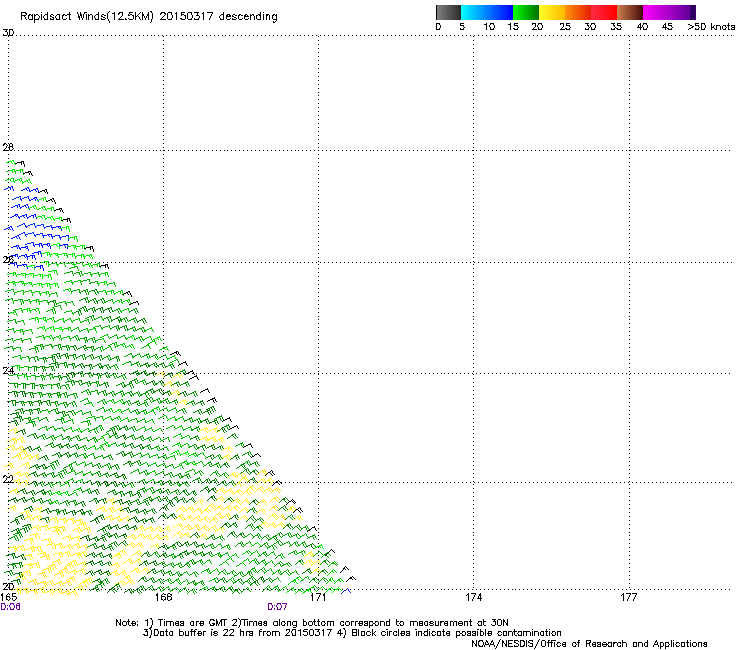This screenshot has width=740, height=650.
Task: Click the longitude label '177'
Action: 629,597
